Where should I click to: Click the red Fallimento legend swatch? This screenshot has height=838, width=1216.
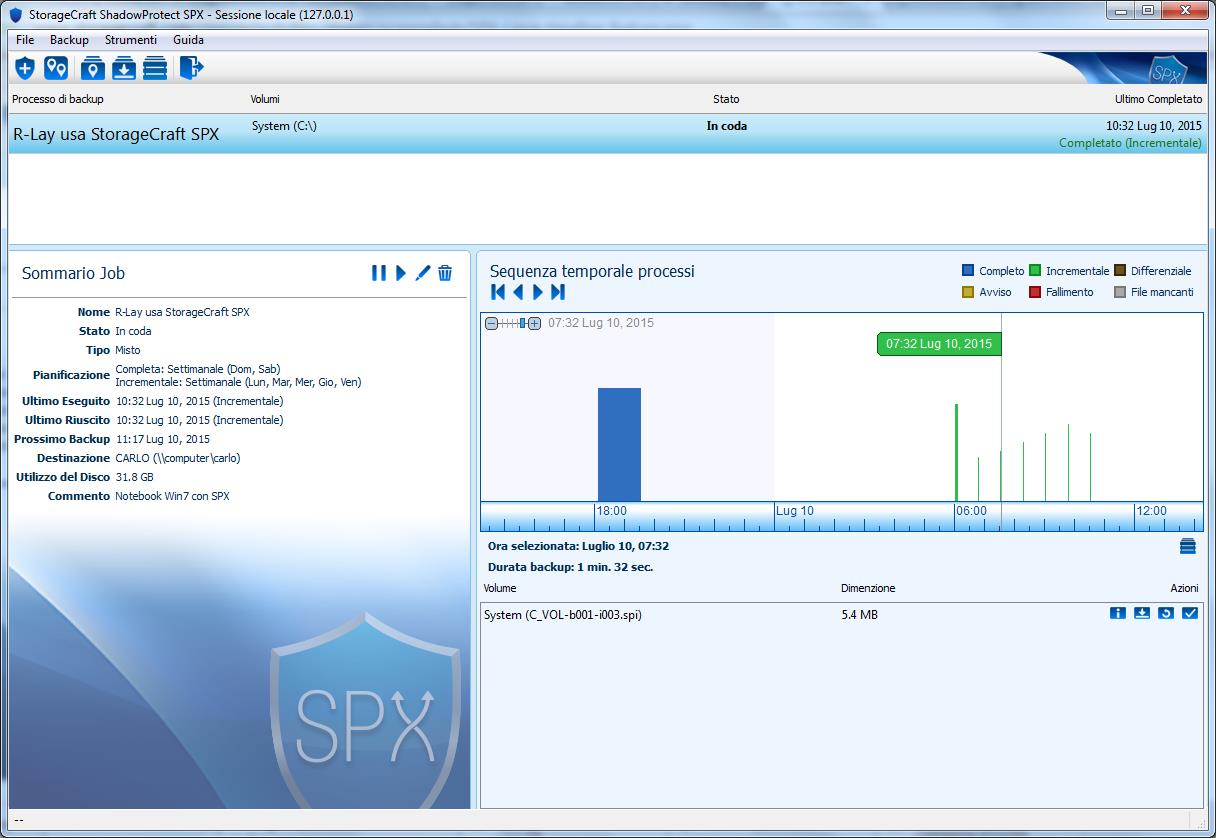1035,292
